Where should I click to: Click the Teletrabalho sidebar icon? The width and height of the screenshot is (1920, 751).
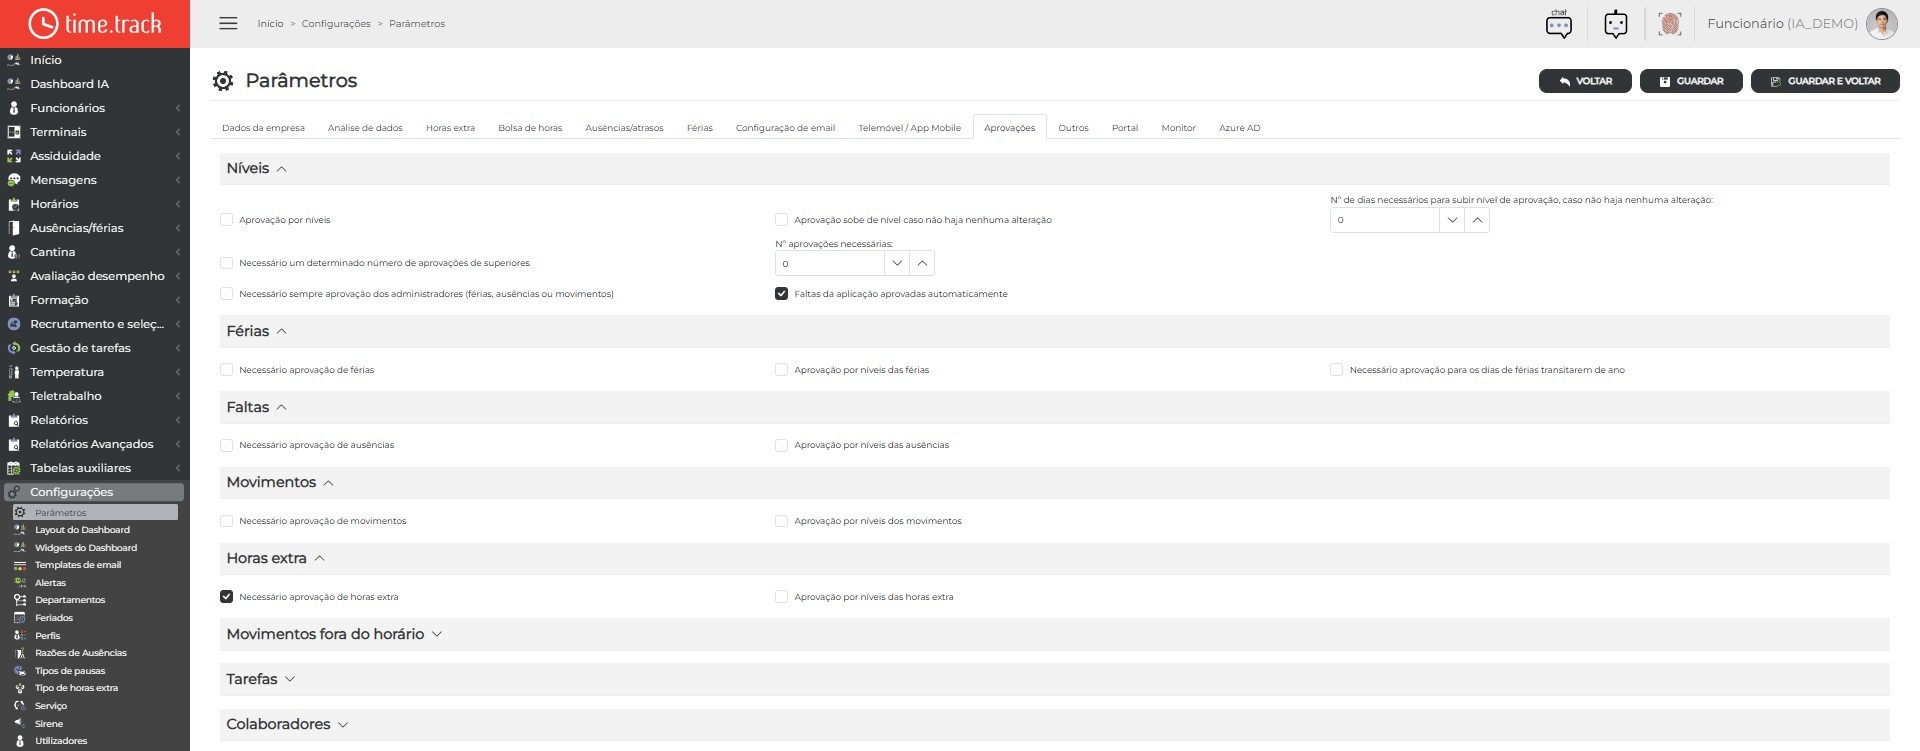14,396
